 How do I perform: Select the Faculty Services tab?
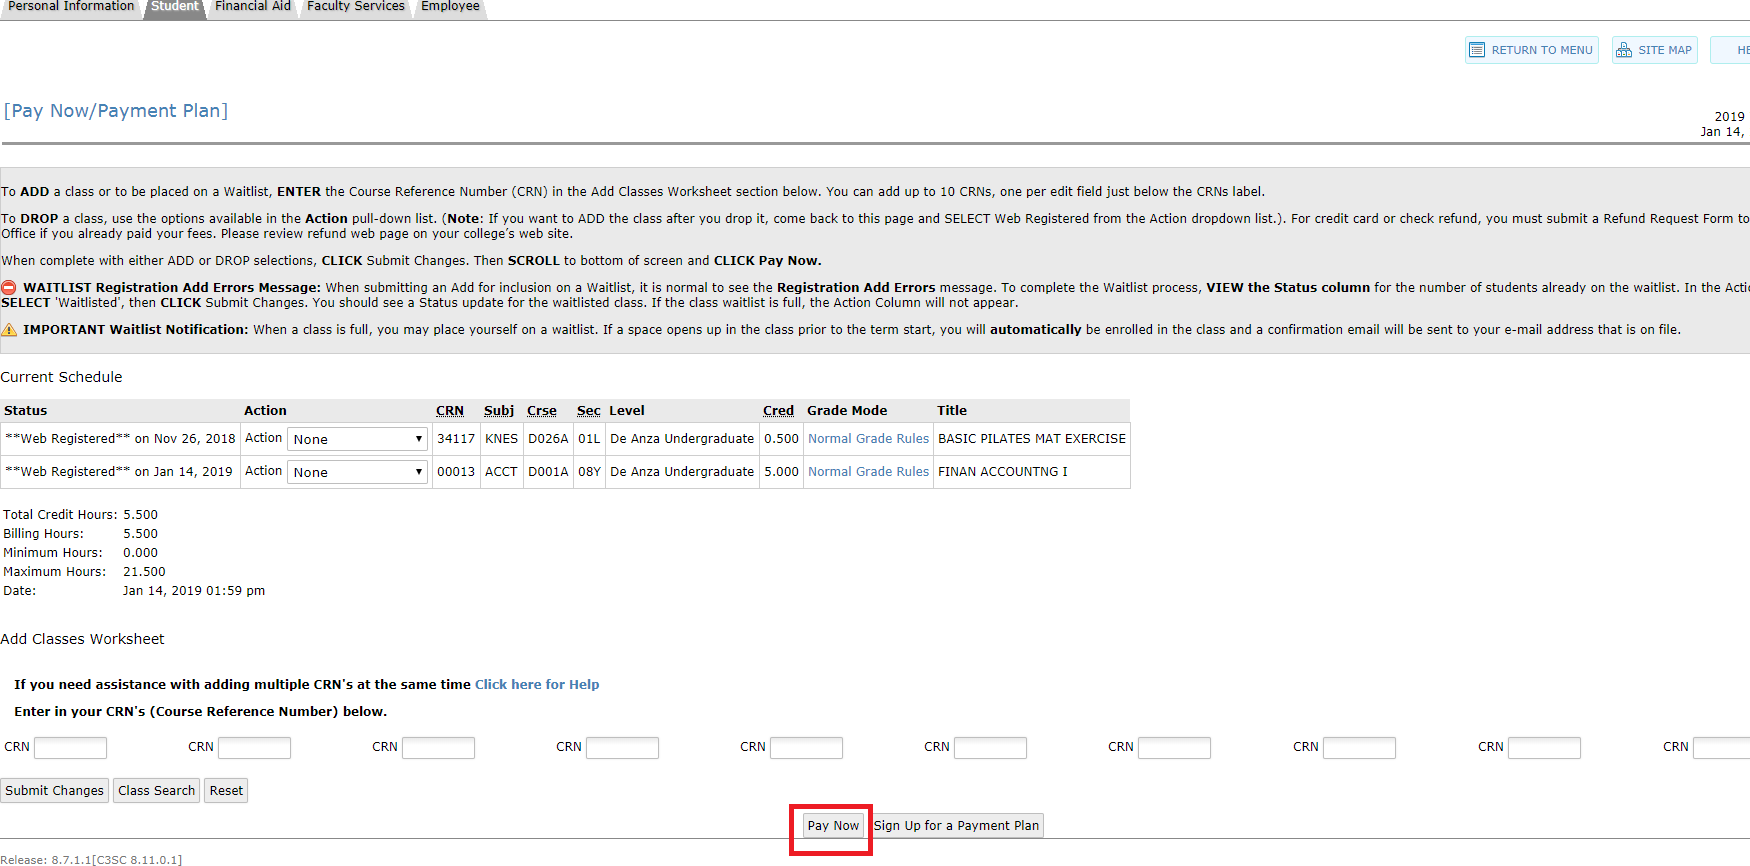tap(355, 7)
